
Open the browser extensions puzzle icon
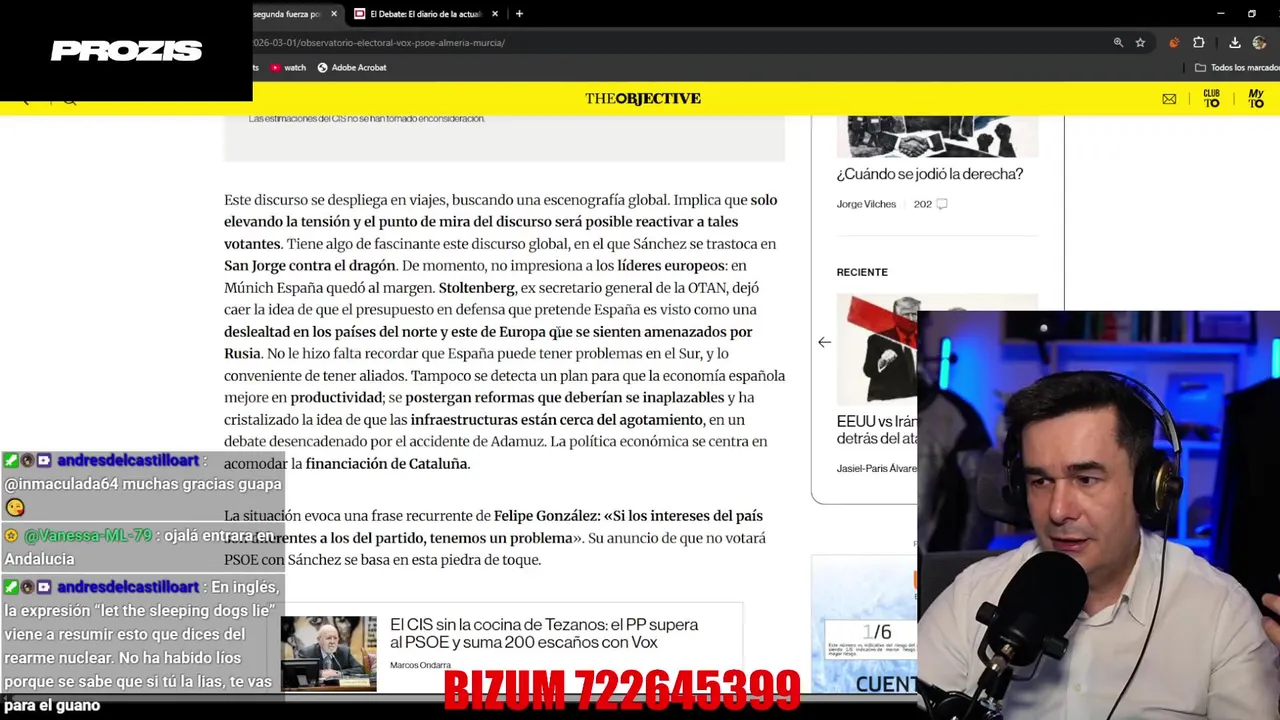1199,43
